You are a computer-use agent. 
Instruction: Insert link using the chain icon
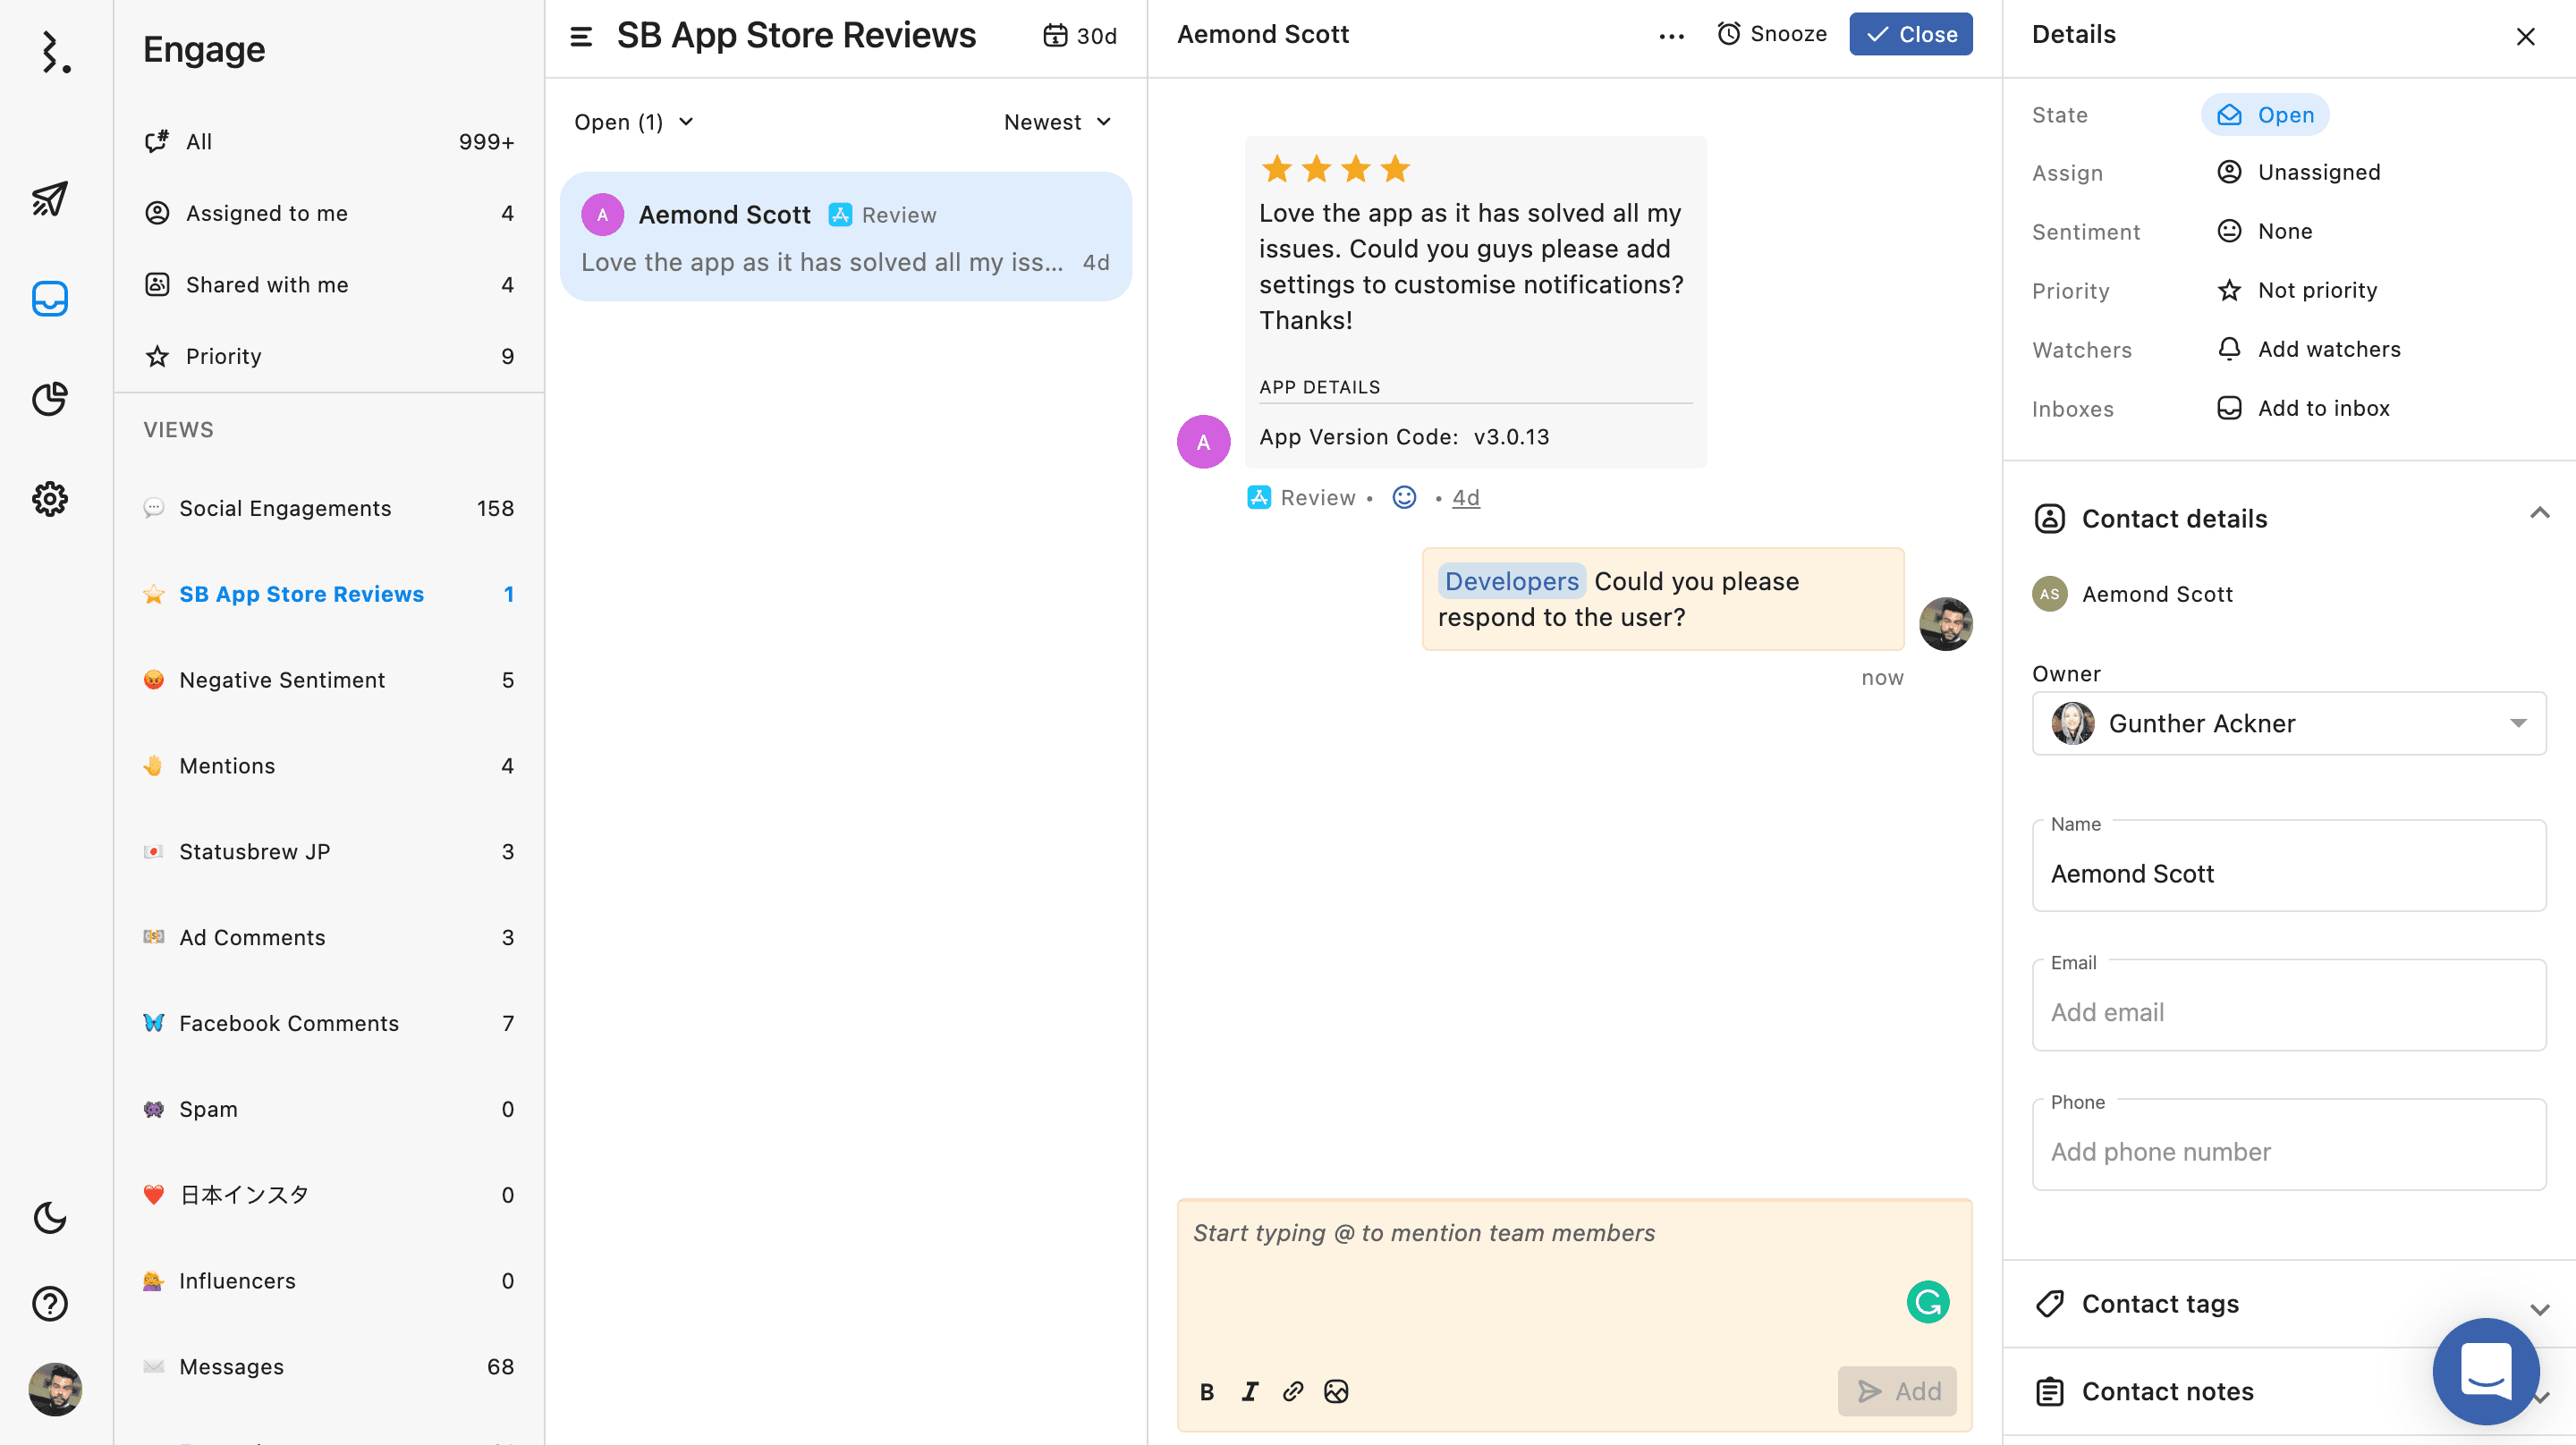(x=1293, y=1391)
